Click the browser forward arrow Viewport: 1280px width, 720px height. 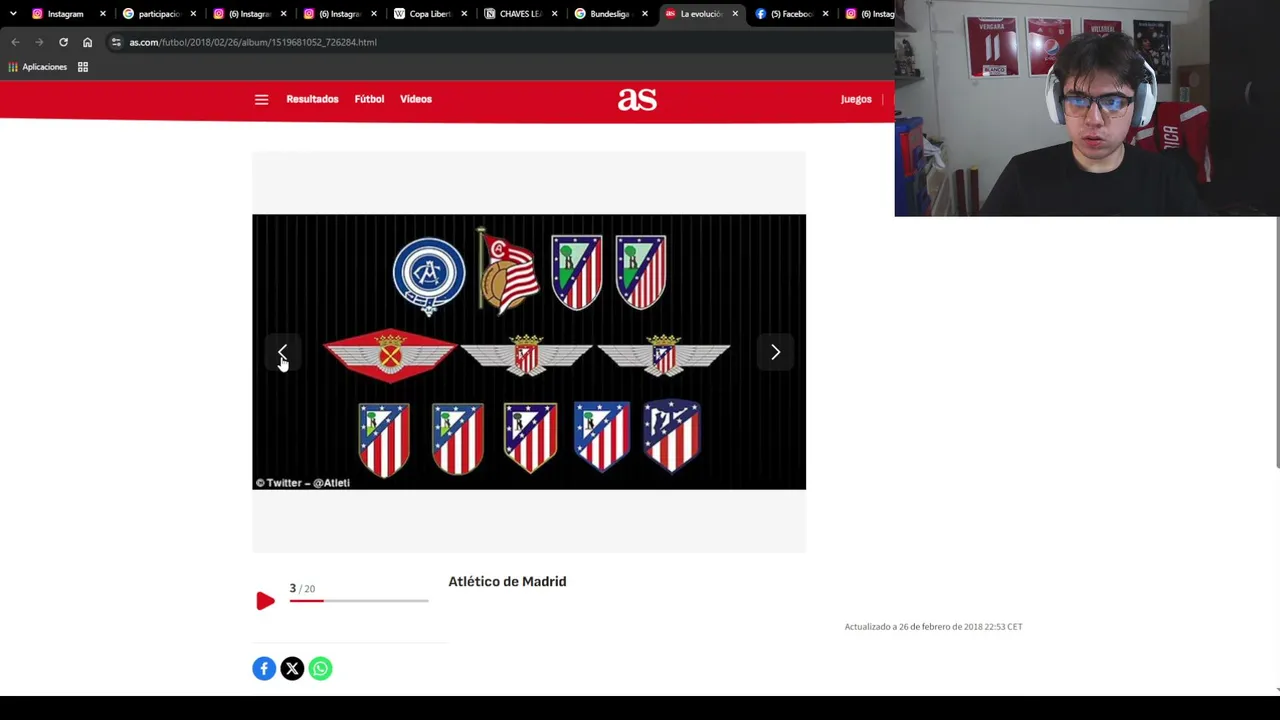39,42
